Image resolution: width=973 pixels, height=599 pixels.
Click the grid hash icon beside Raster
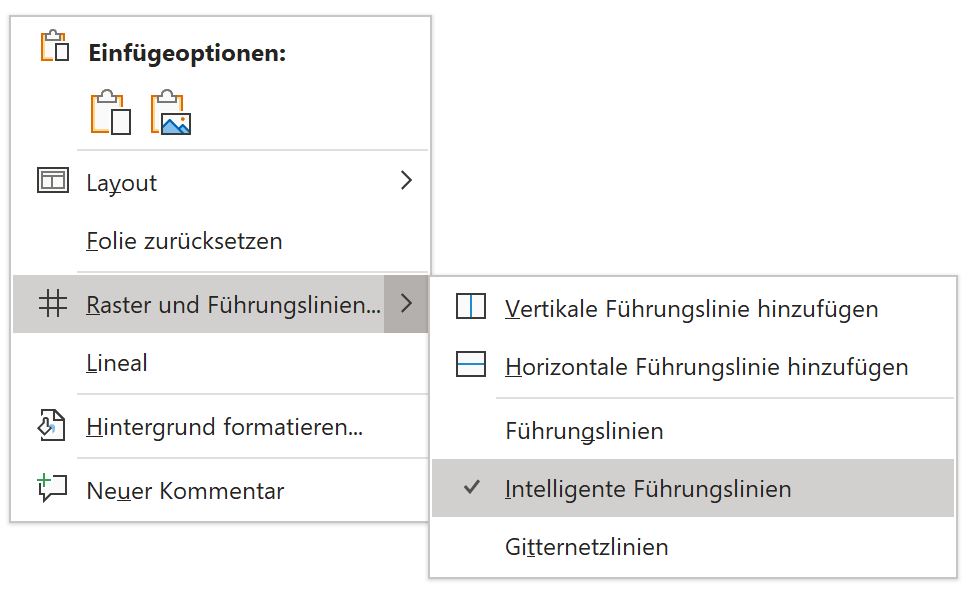pyautogui.click(x=53, y=304)
